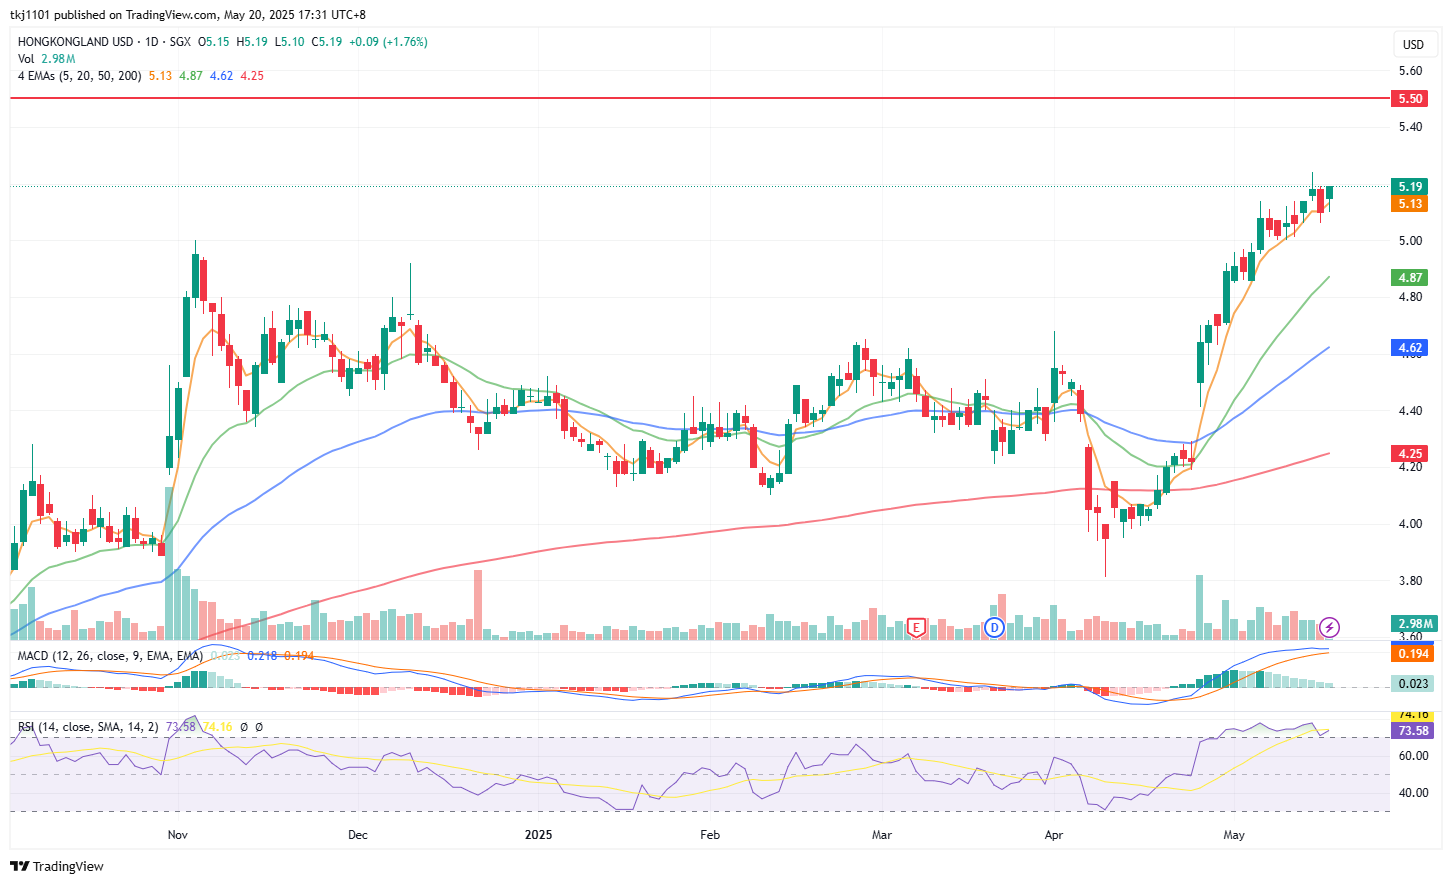The height and width of the screenshot is (884, 1452).
Task: Click the 5.00 price axis label
Action: click(x=1410, y=241)
